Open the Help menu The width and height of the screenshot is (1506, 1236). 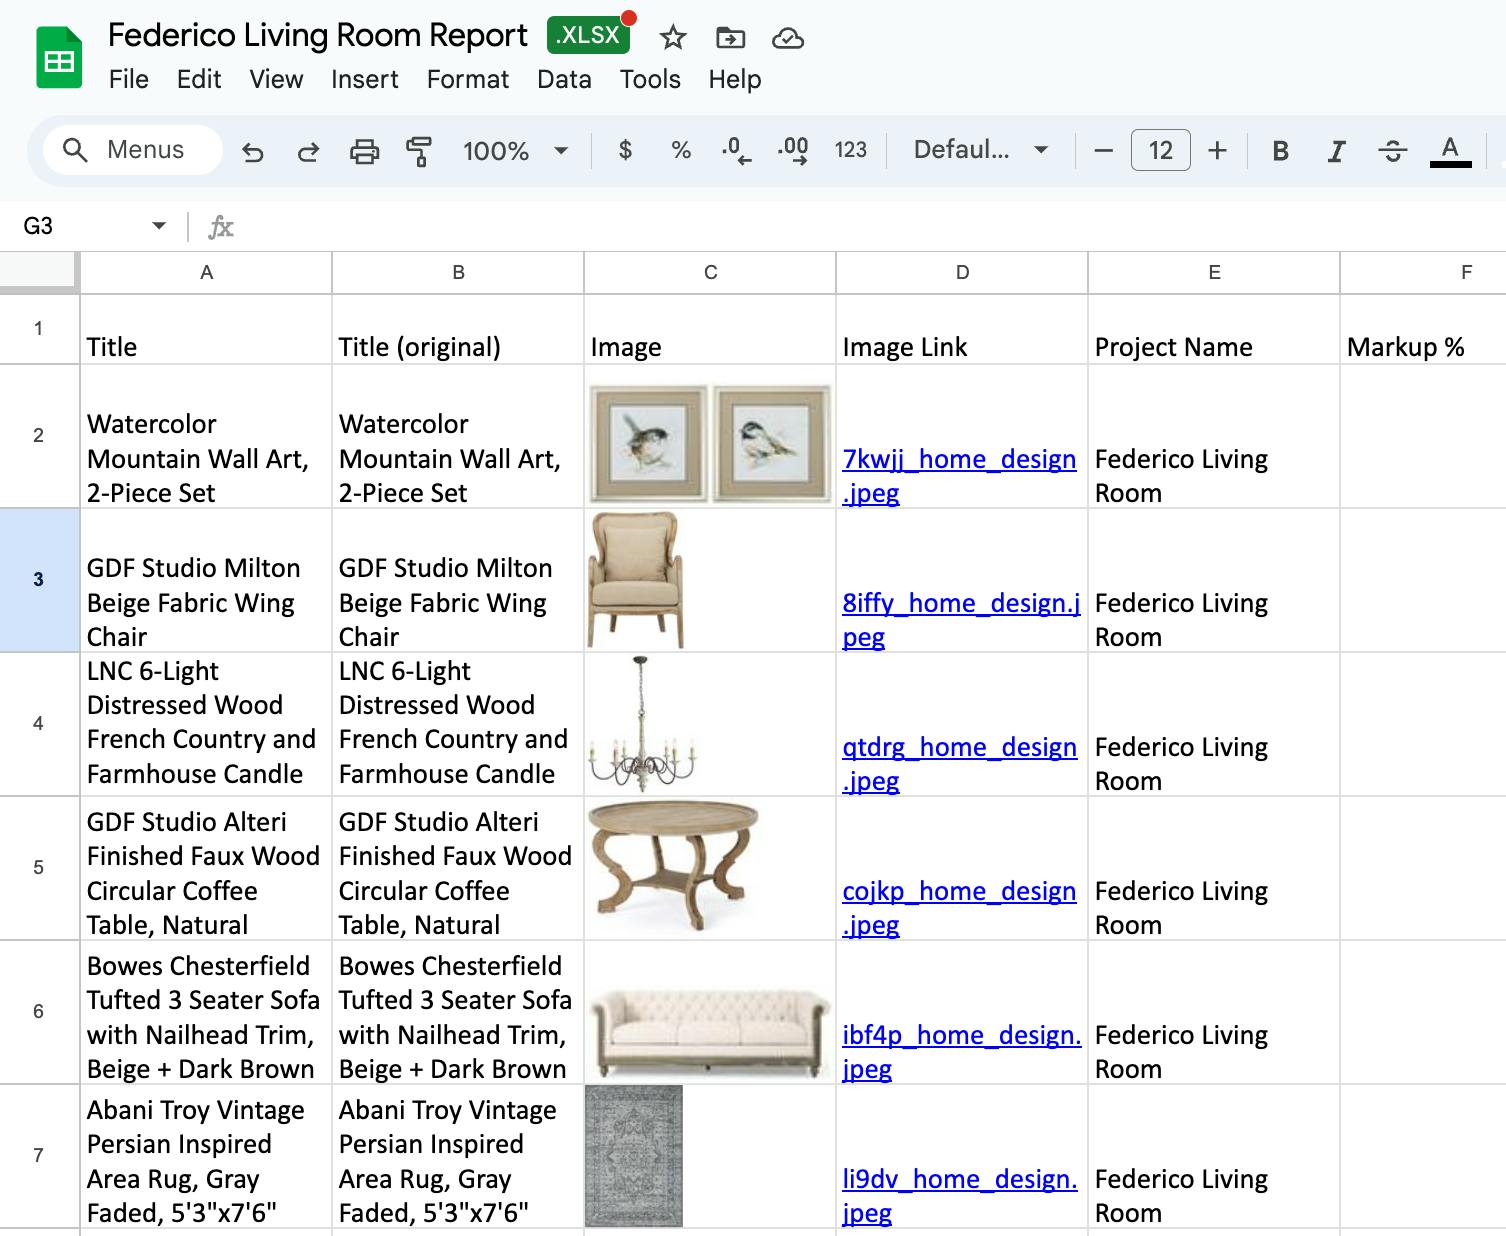click(x=735, y=79)
